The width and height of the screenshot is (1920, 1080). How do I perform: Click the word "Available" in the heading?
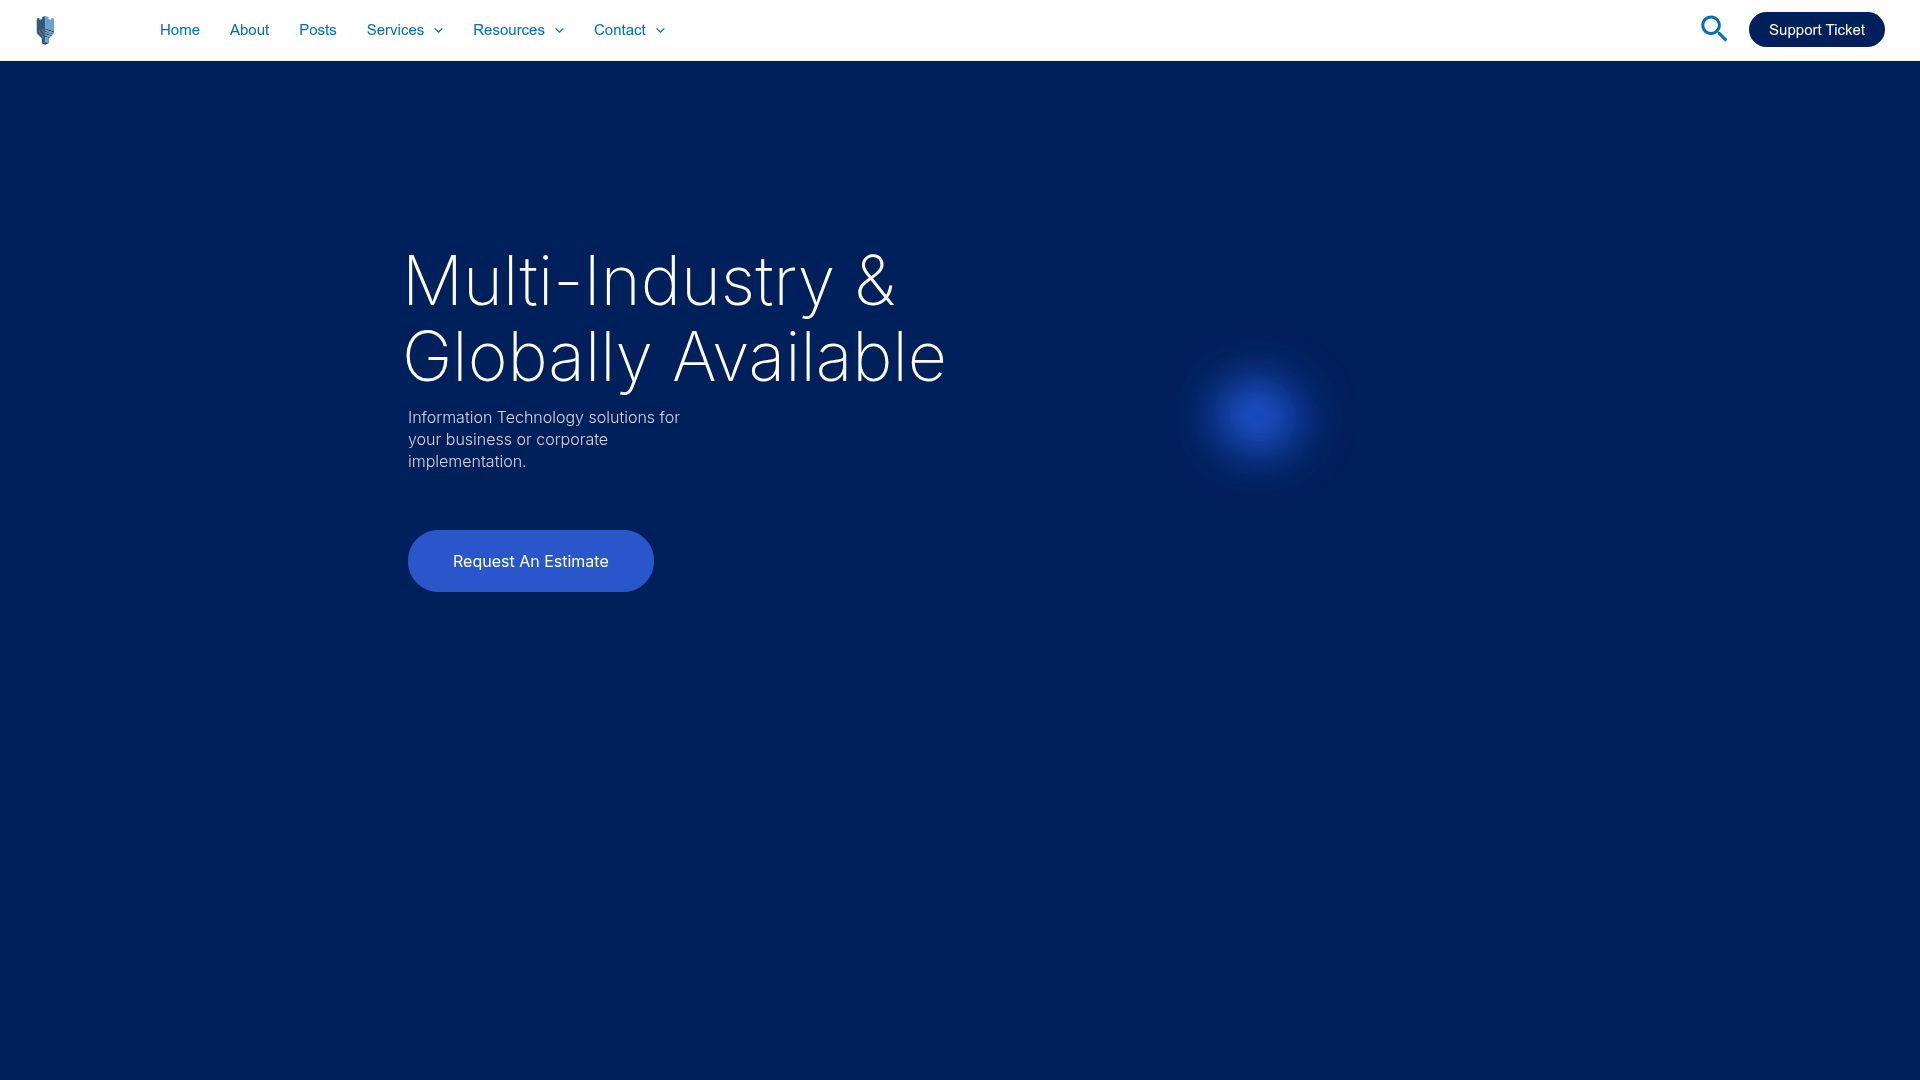coord(808,358)
